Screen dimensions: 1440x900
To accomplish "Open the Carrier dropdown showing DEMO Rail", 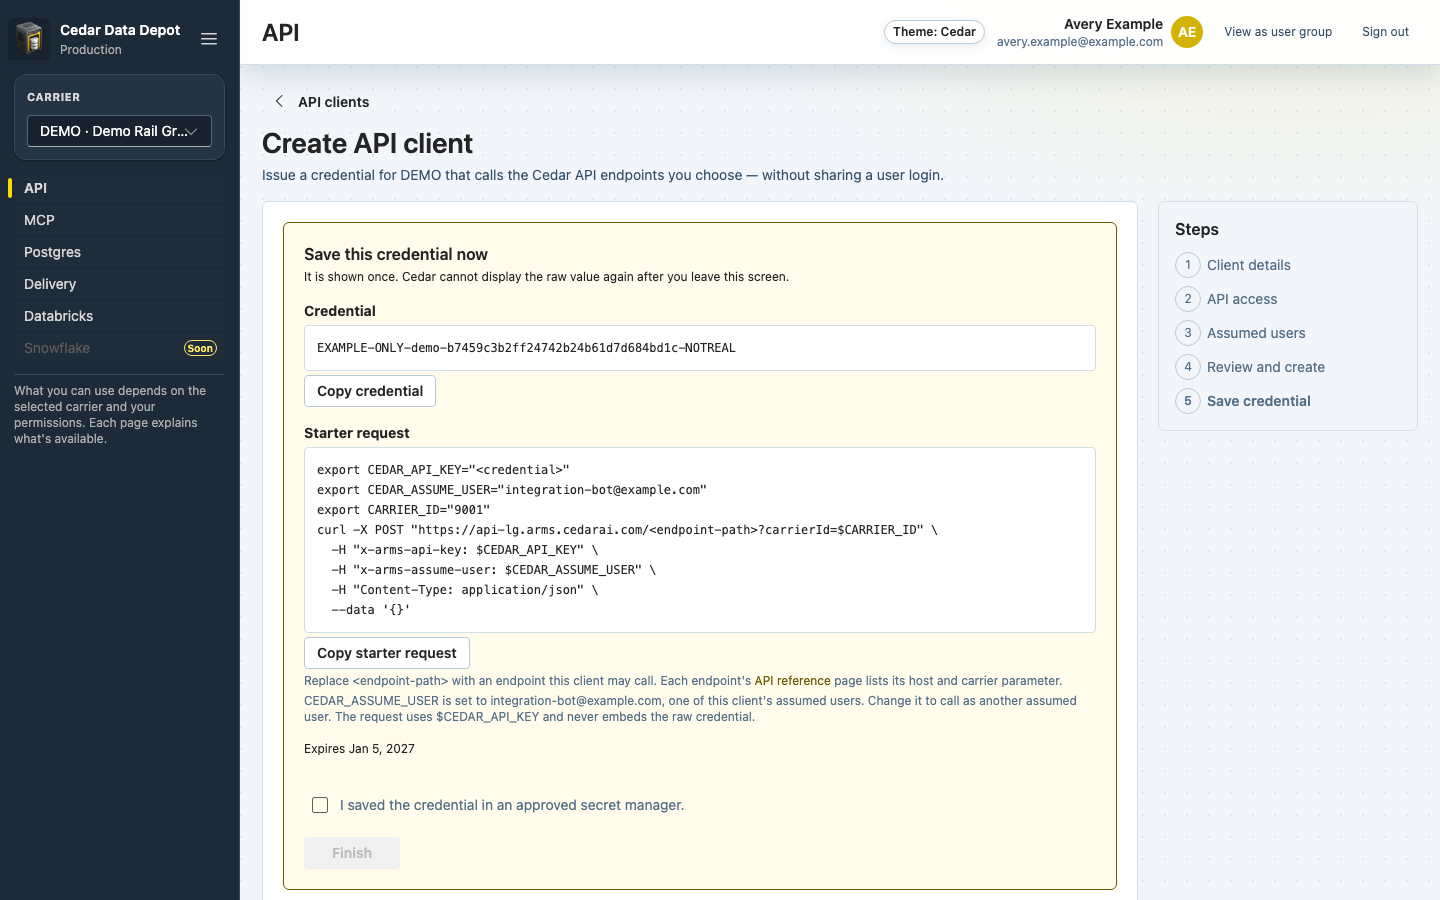I will [x=119, y=131].
